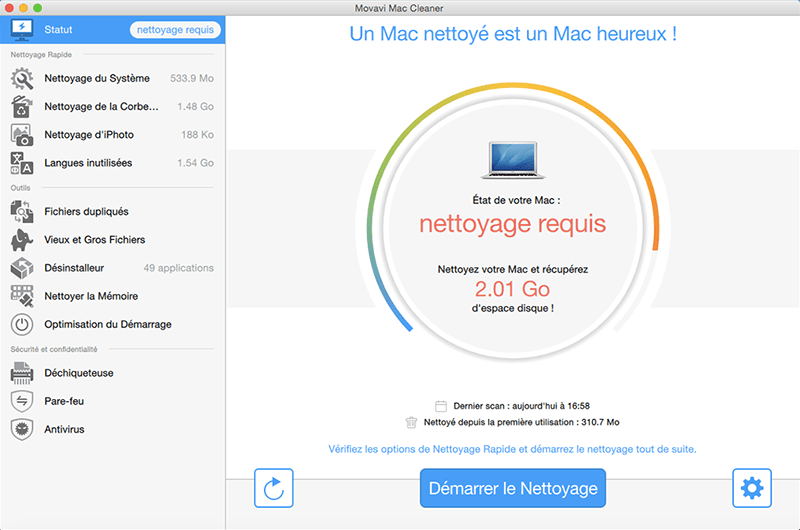Click the nettoyage requis badge in sidebar
Image resolution: width=800 pixels, height=530 pixels.
175,30
